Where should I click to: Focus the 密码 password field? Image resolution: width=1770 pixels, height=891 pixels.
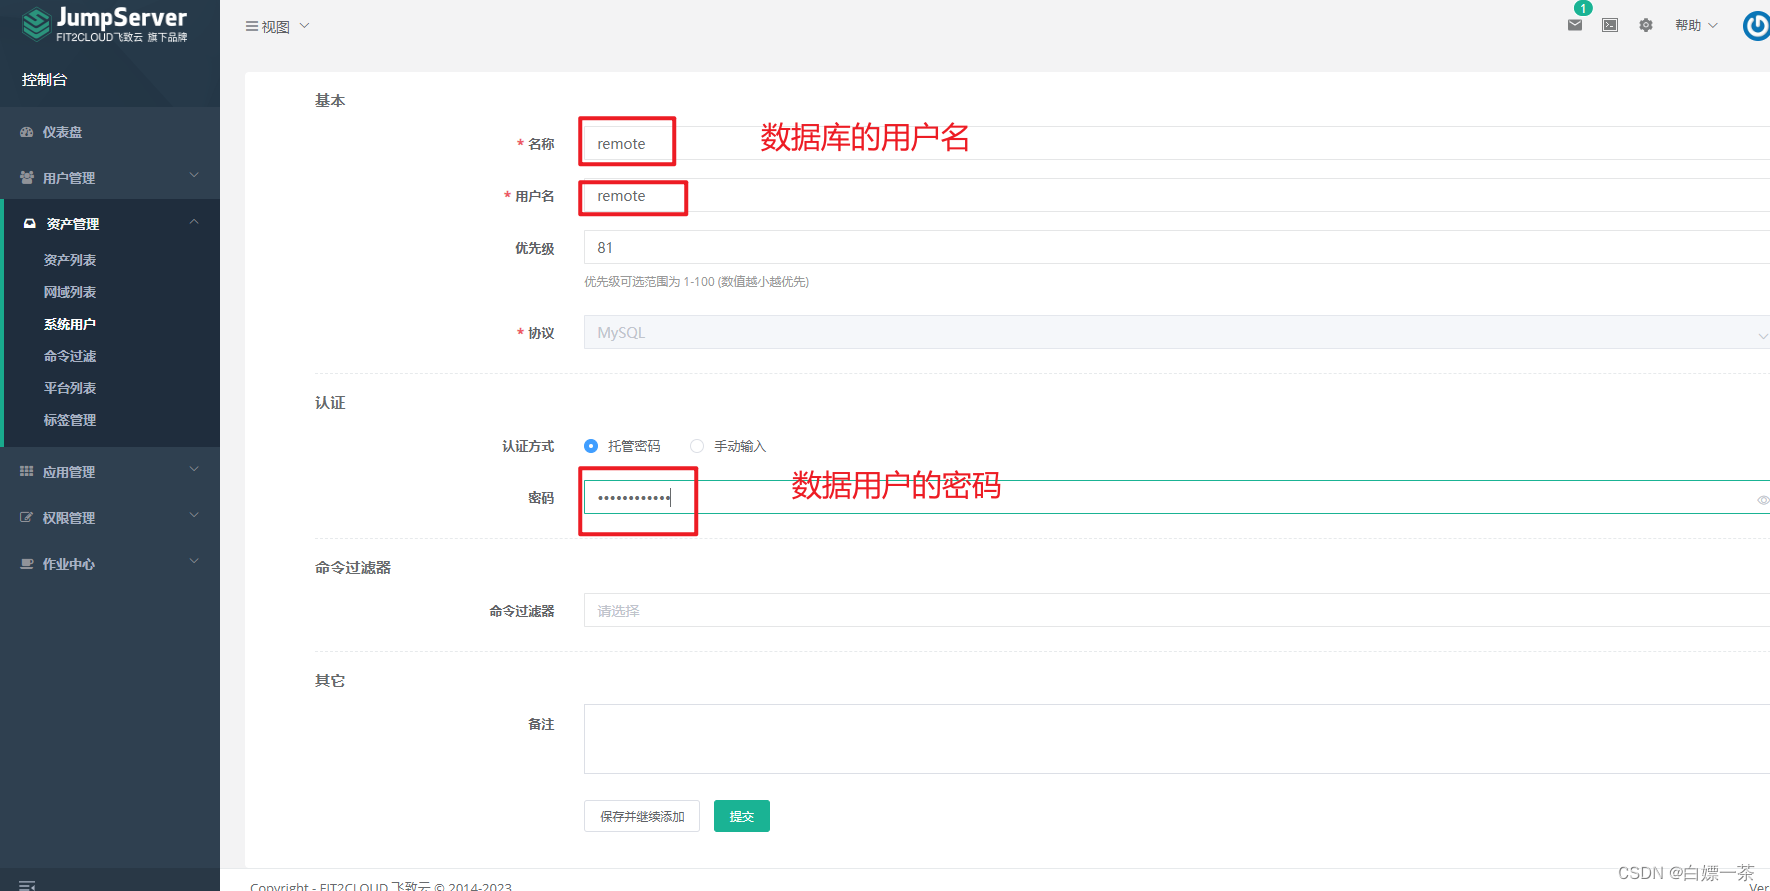coord(1177,497)
